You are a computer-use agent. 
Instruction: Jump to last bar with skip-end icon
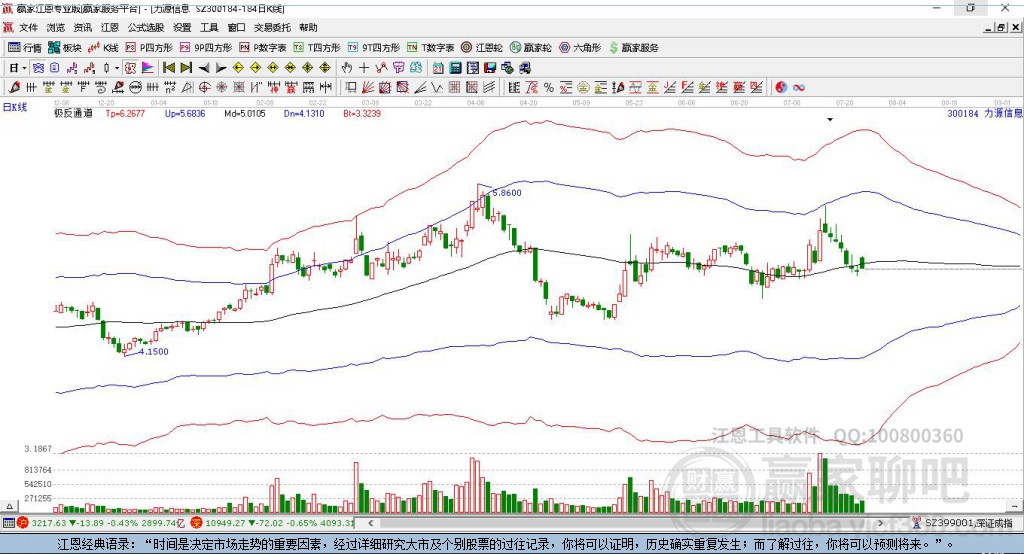click(x=186, y=68)
